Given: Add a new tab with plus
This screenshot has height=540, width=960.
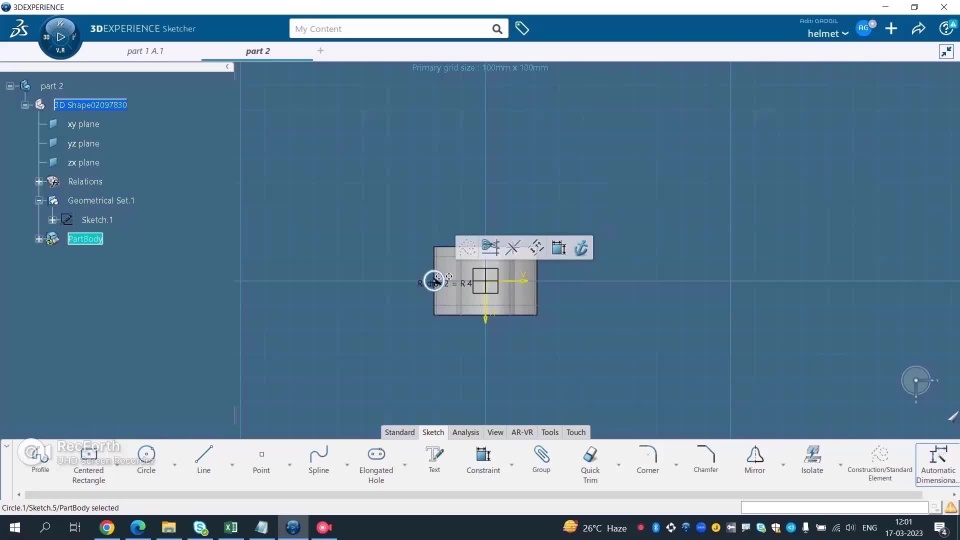Looking at the screenshot, I should pyautogui.click(x=320, y=51).
